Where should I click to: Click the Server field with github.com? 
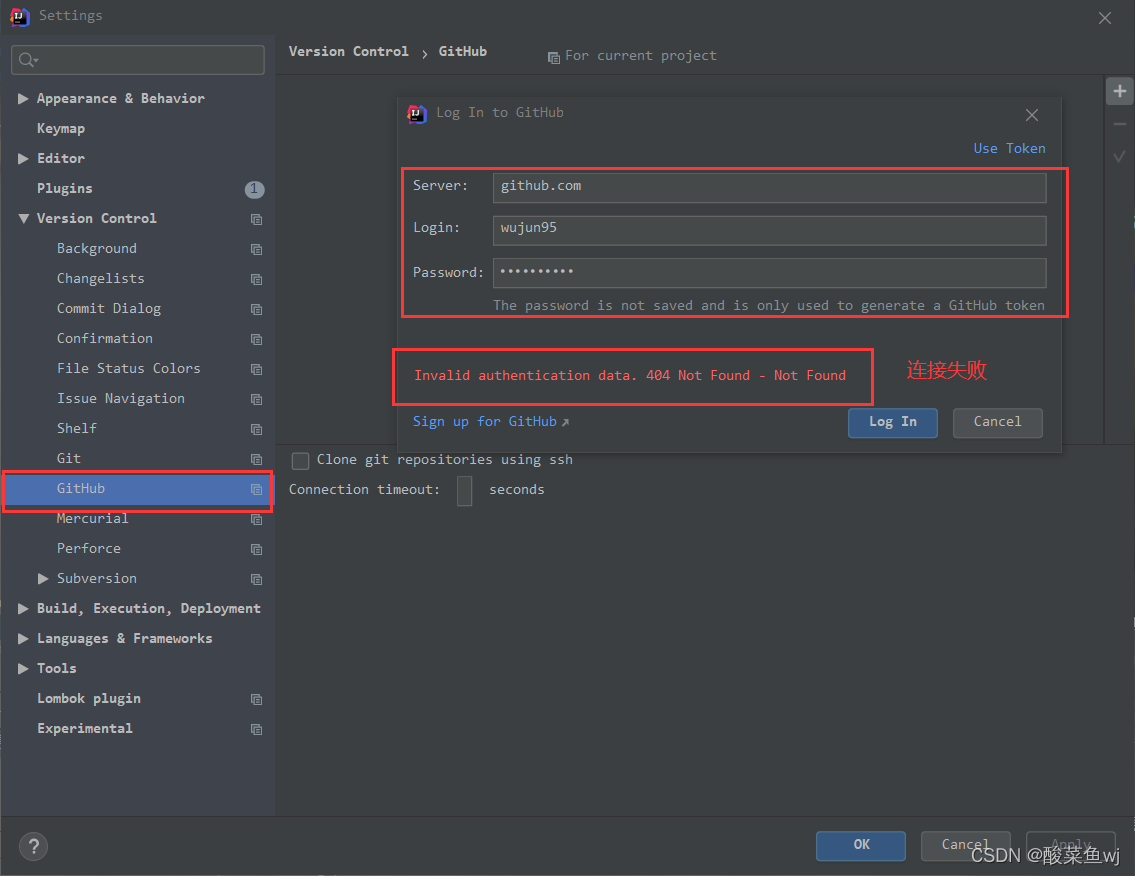769,188
